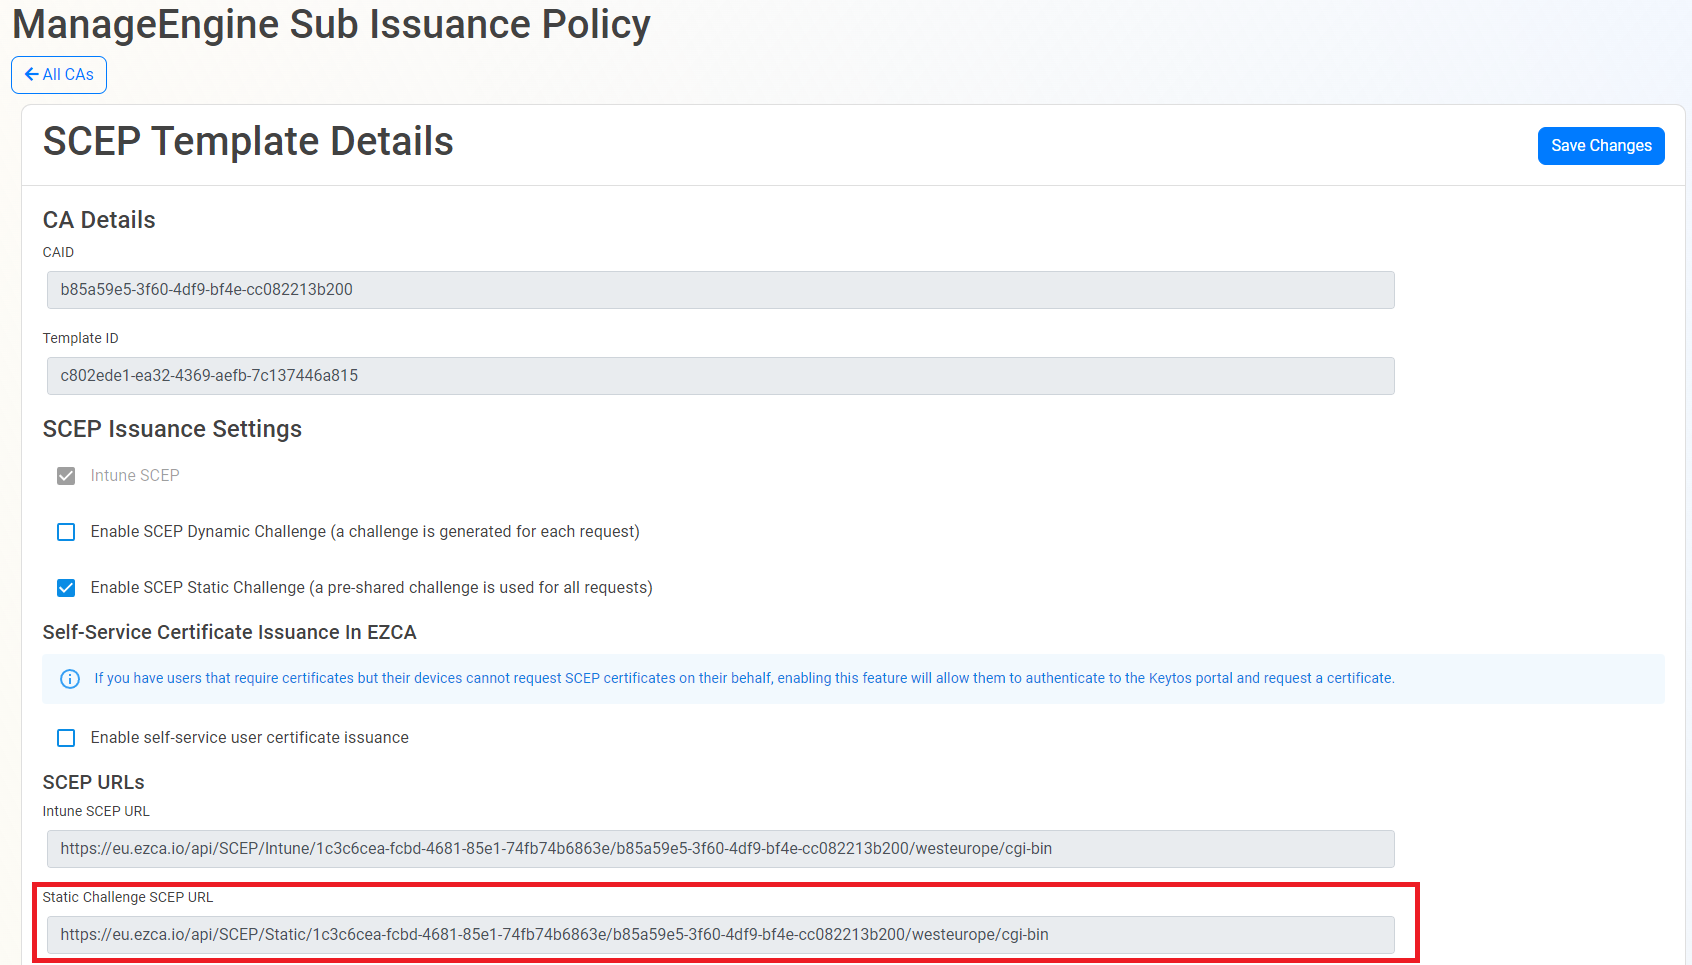Click the info icon in the self-service notice
Viewport: 1692px width, 965px height.
(x=70, y=679)
